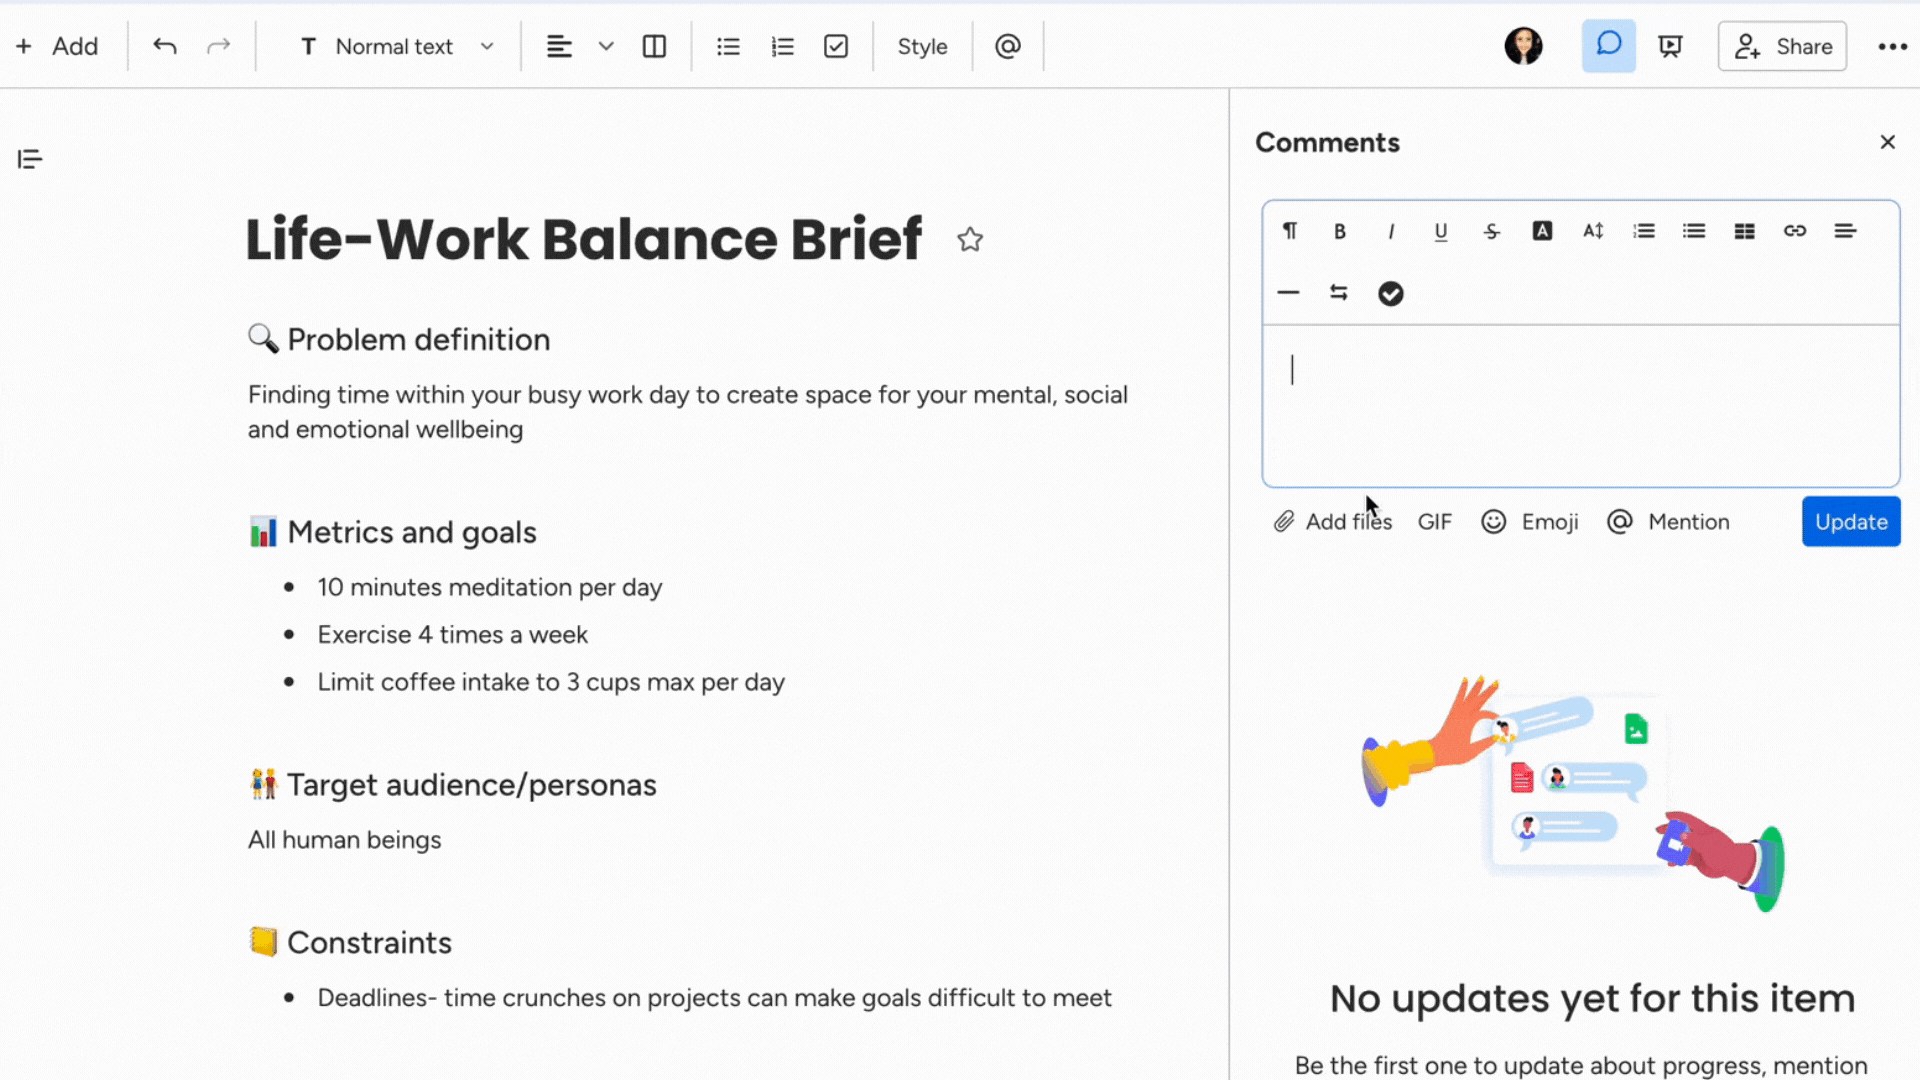Apply strikethrough to comment text
This screenshot has height=1080, width=1920.
click(1491, 231)
